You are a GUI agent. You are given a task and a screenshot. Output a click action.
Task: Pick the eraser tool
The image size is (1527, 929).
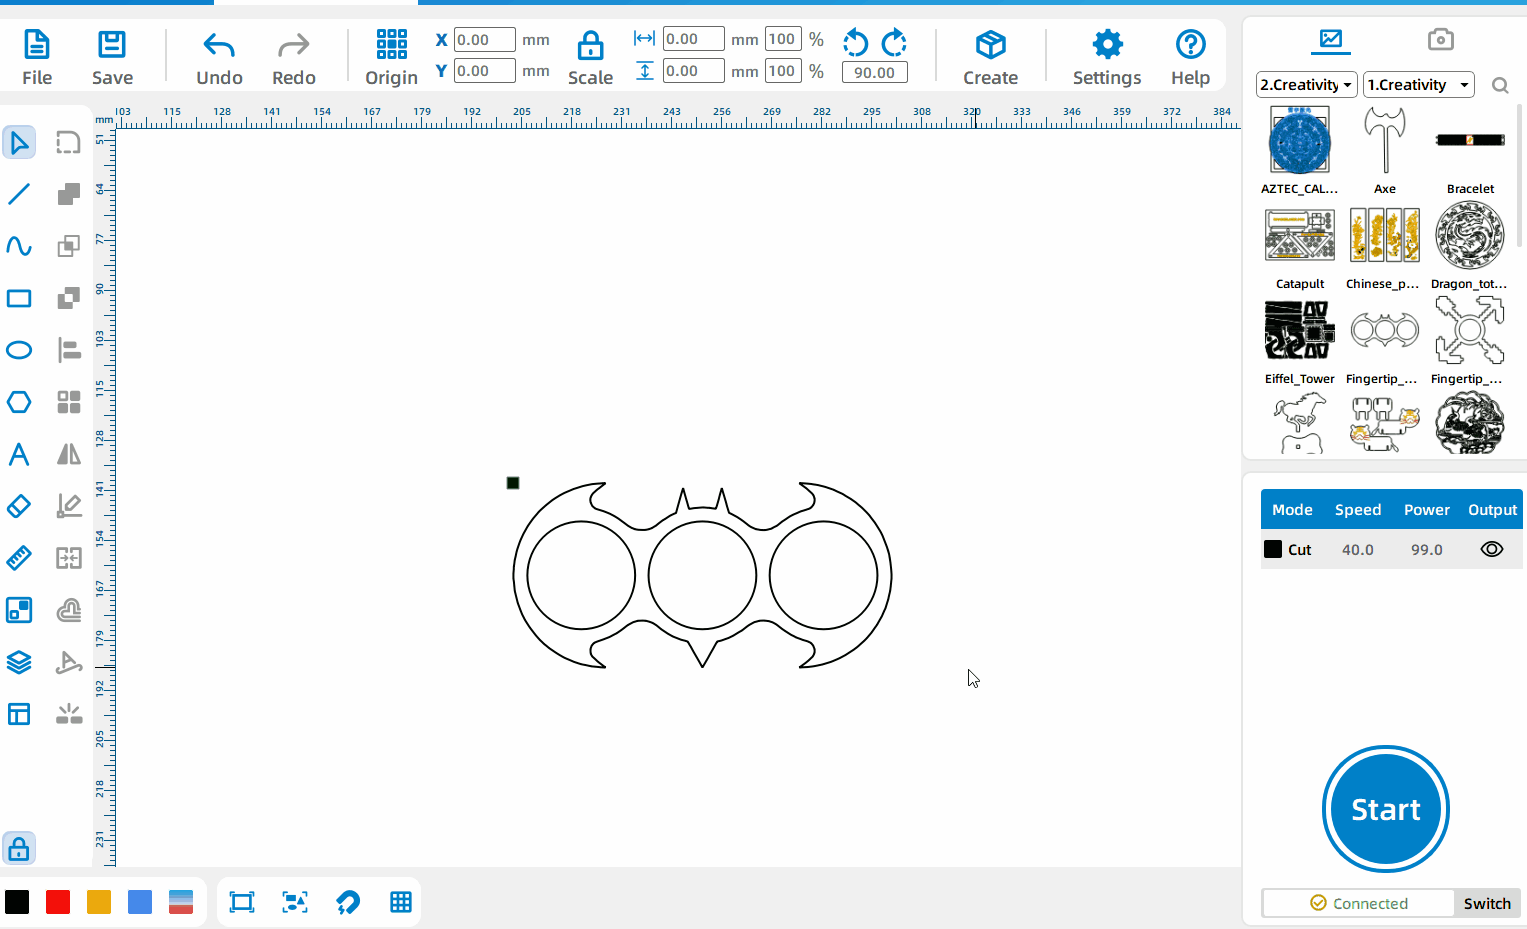coord(19,506)
